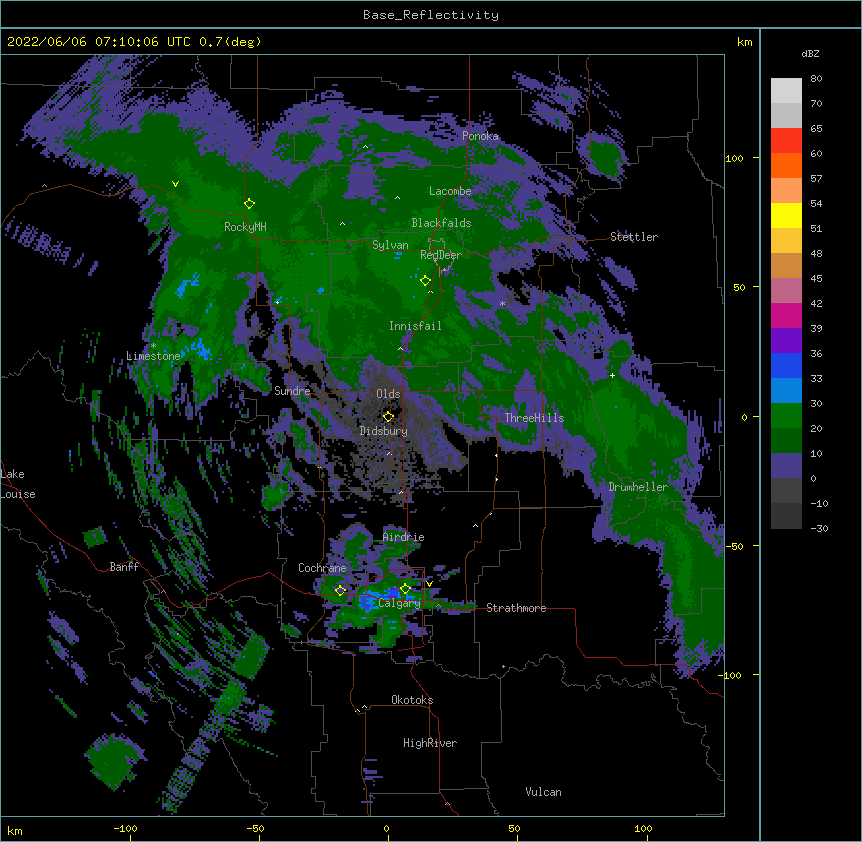Click the Limestone label

[153, 356]
